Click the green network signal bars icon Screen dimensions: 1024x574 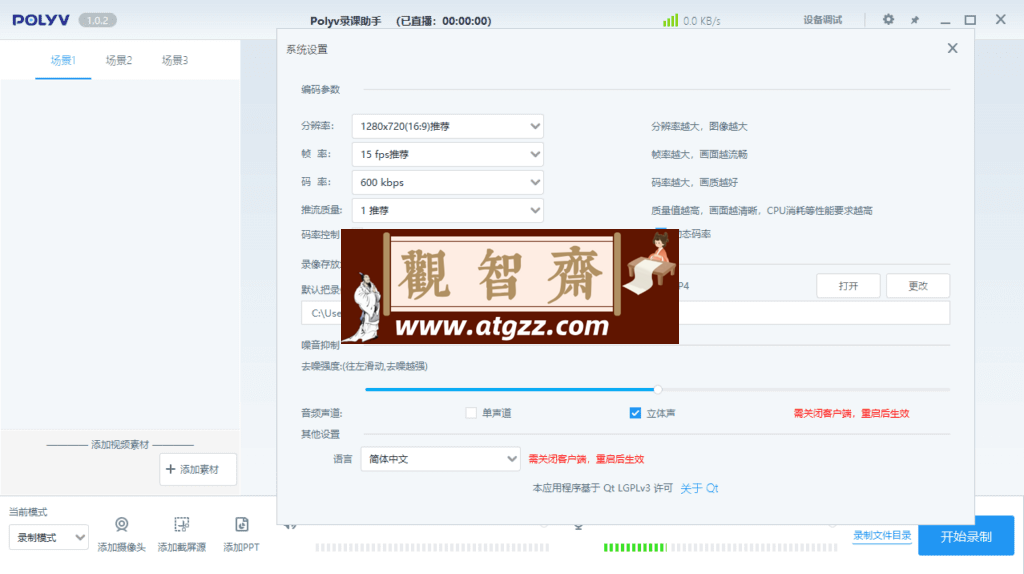pos(670,20)
